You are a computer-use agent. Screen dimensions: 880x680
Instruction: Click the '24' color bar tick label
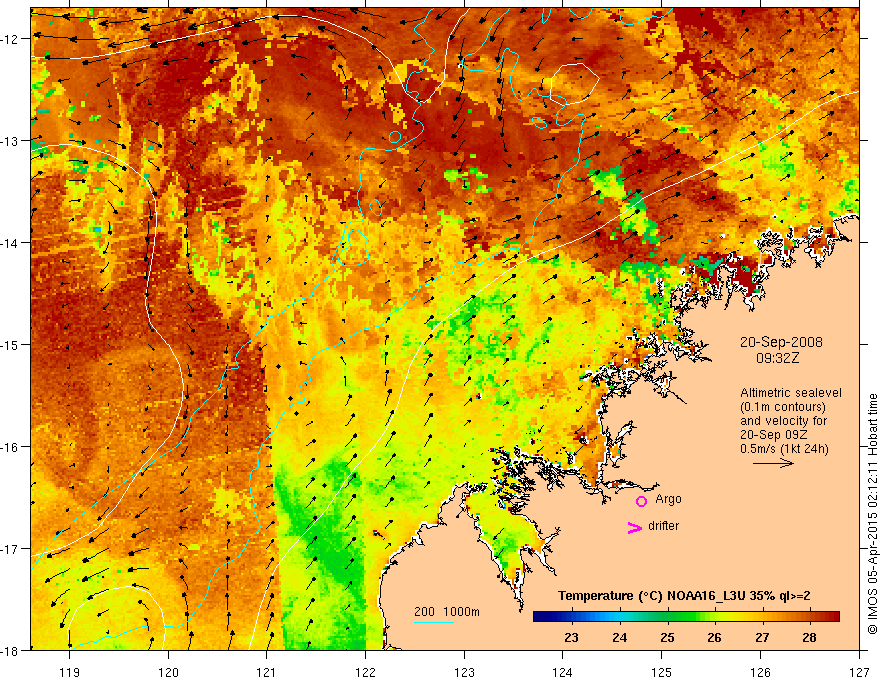[619, 638]
